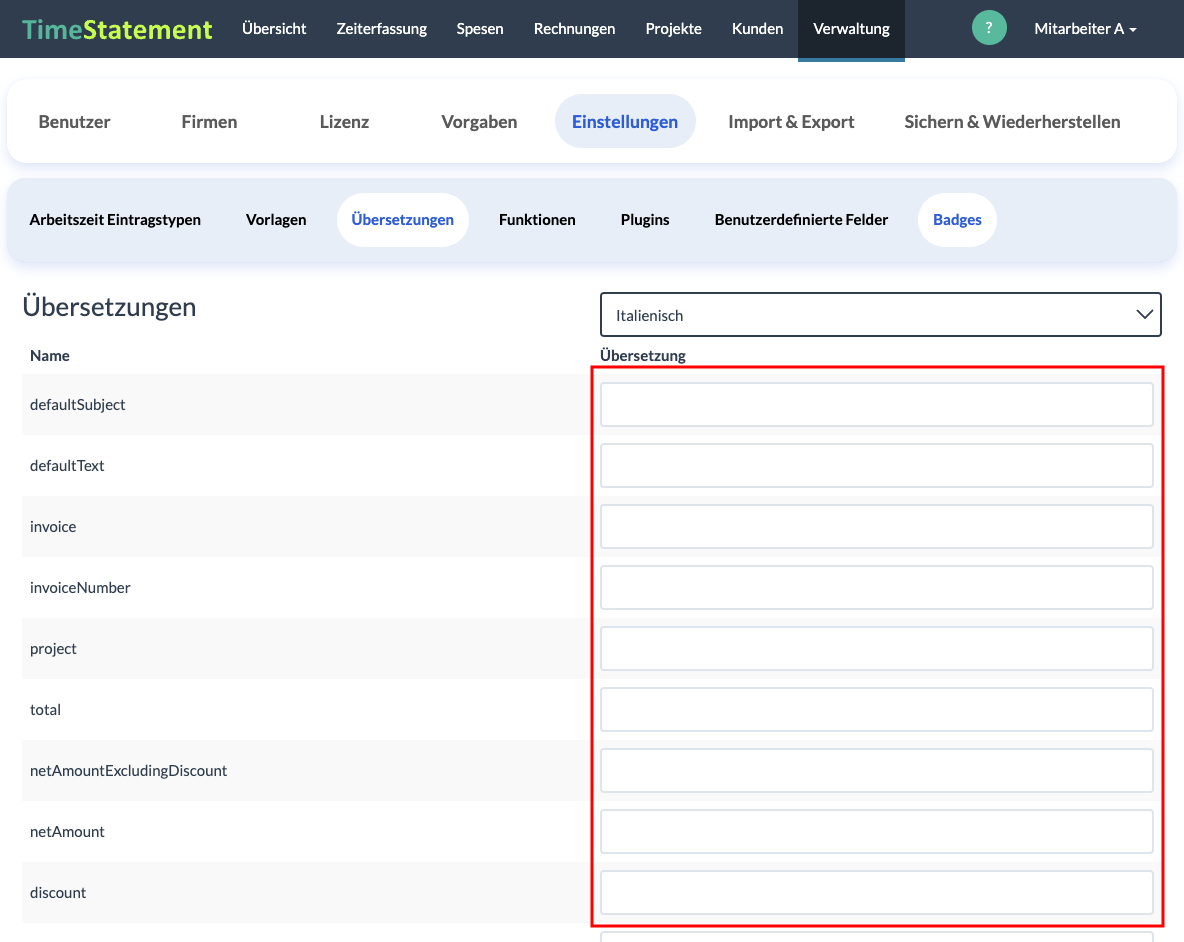Click the TimeStatement logo
The image size is (1184, 942).
pos(117,29)
